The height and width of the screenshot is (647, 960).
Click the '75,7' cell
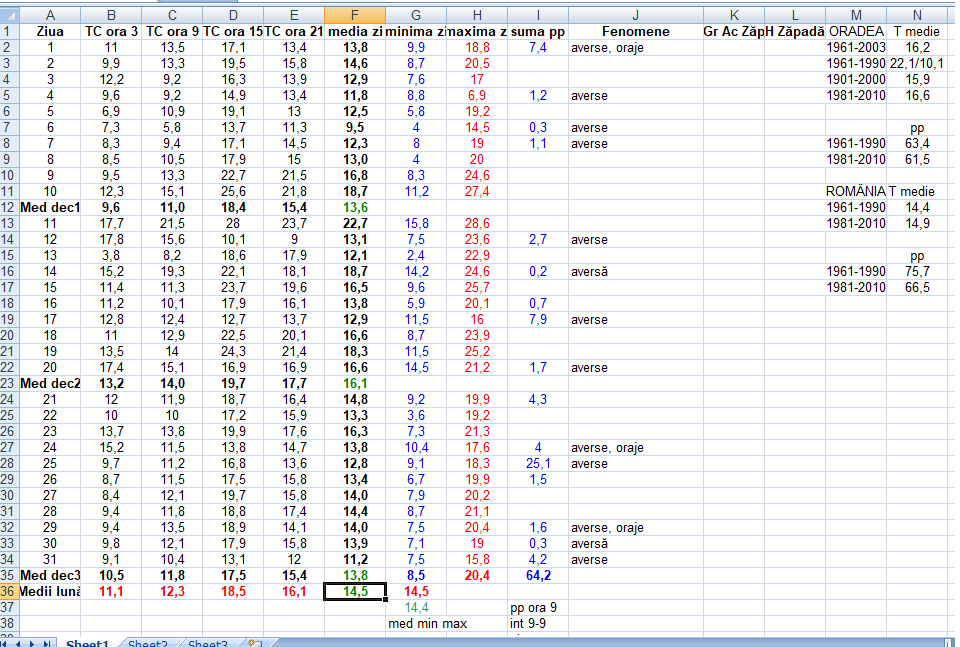[x=917, y=271]
